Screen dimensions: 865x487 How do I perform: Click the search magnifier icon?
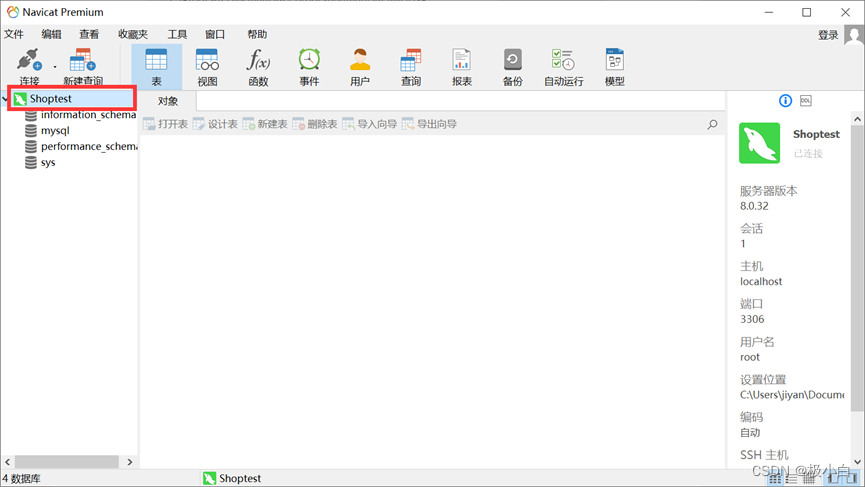pos(712,125)
